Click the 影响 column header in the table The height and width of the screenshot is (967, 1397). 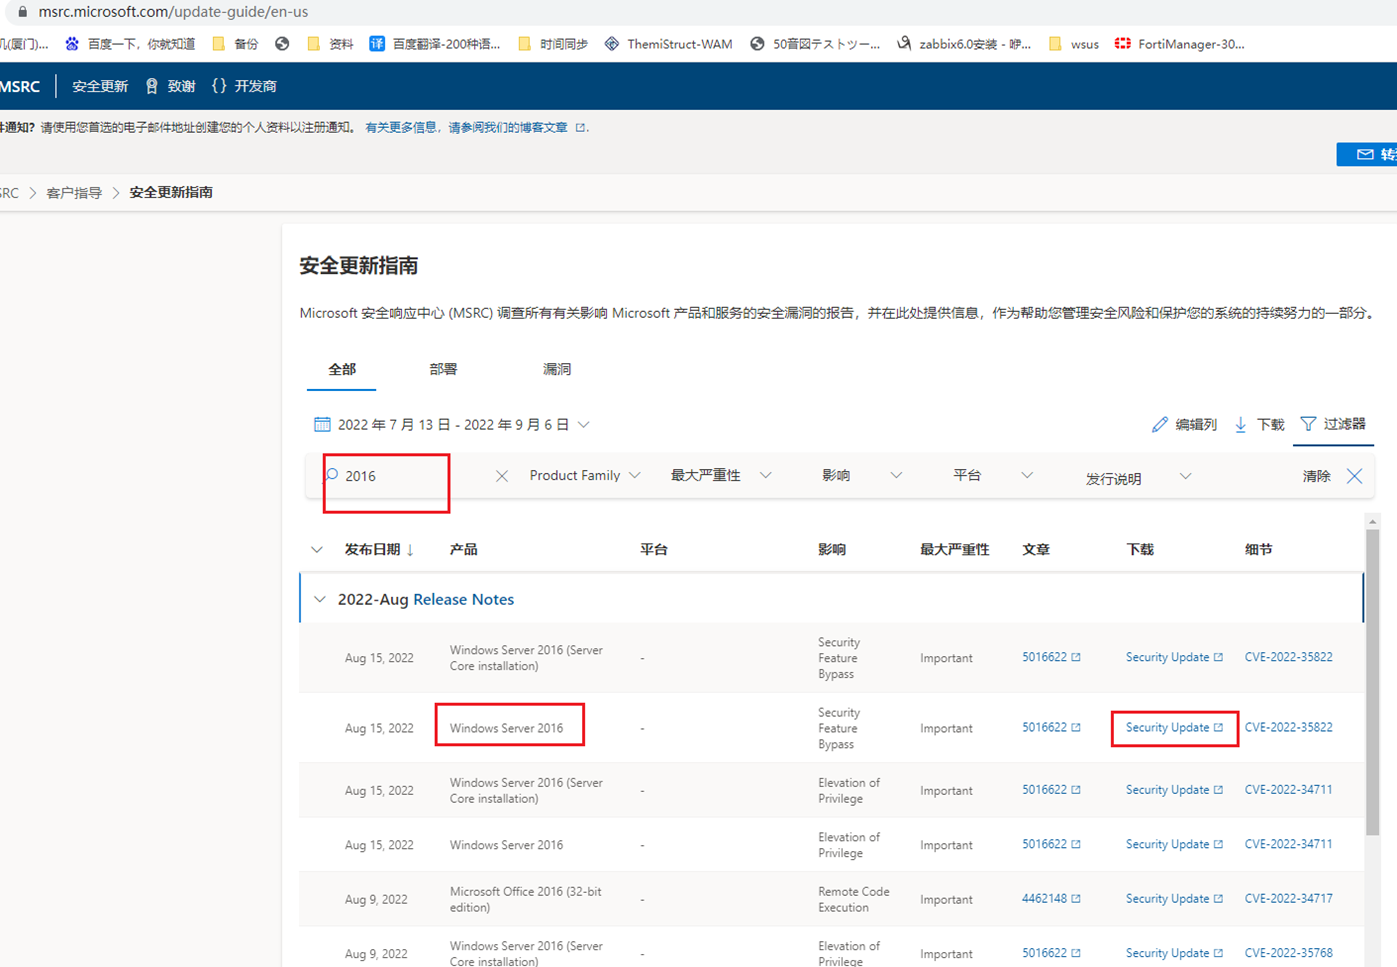(x=832, y=549)
